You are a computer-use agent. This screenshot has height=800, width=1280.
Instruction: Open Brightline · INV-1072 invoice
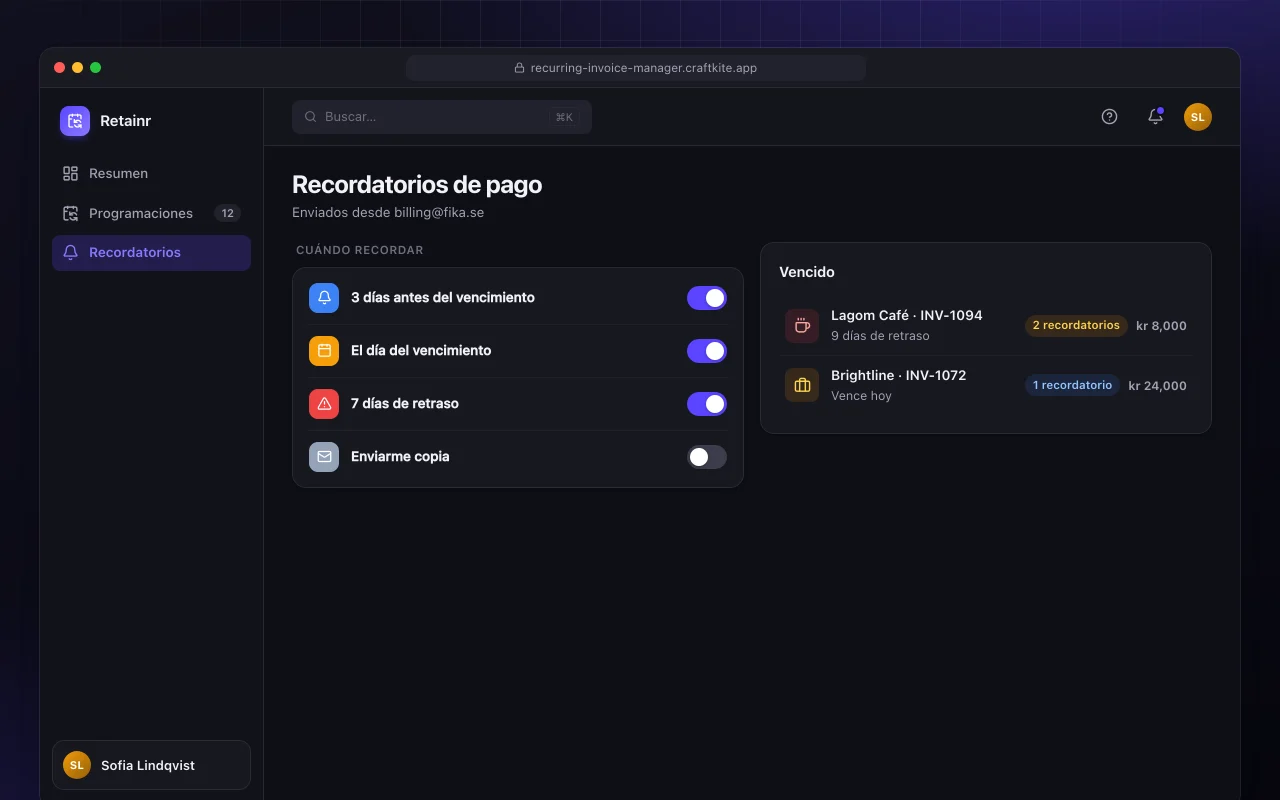pyautogui.click(x=986, y=386)
